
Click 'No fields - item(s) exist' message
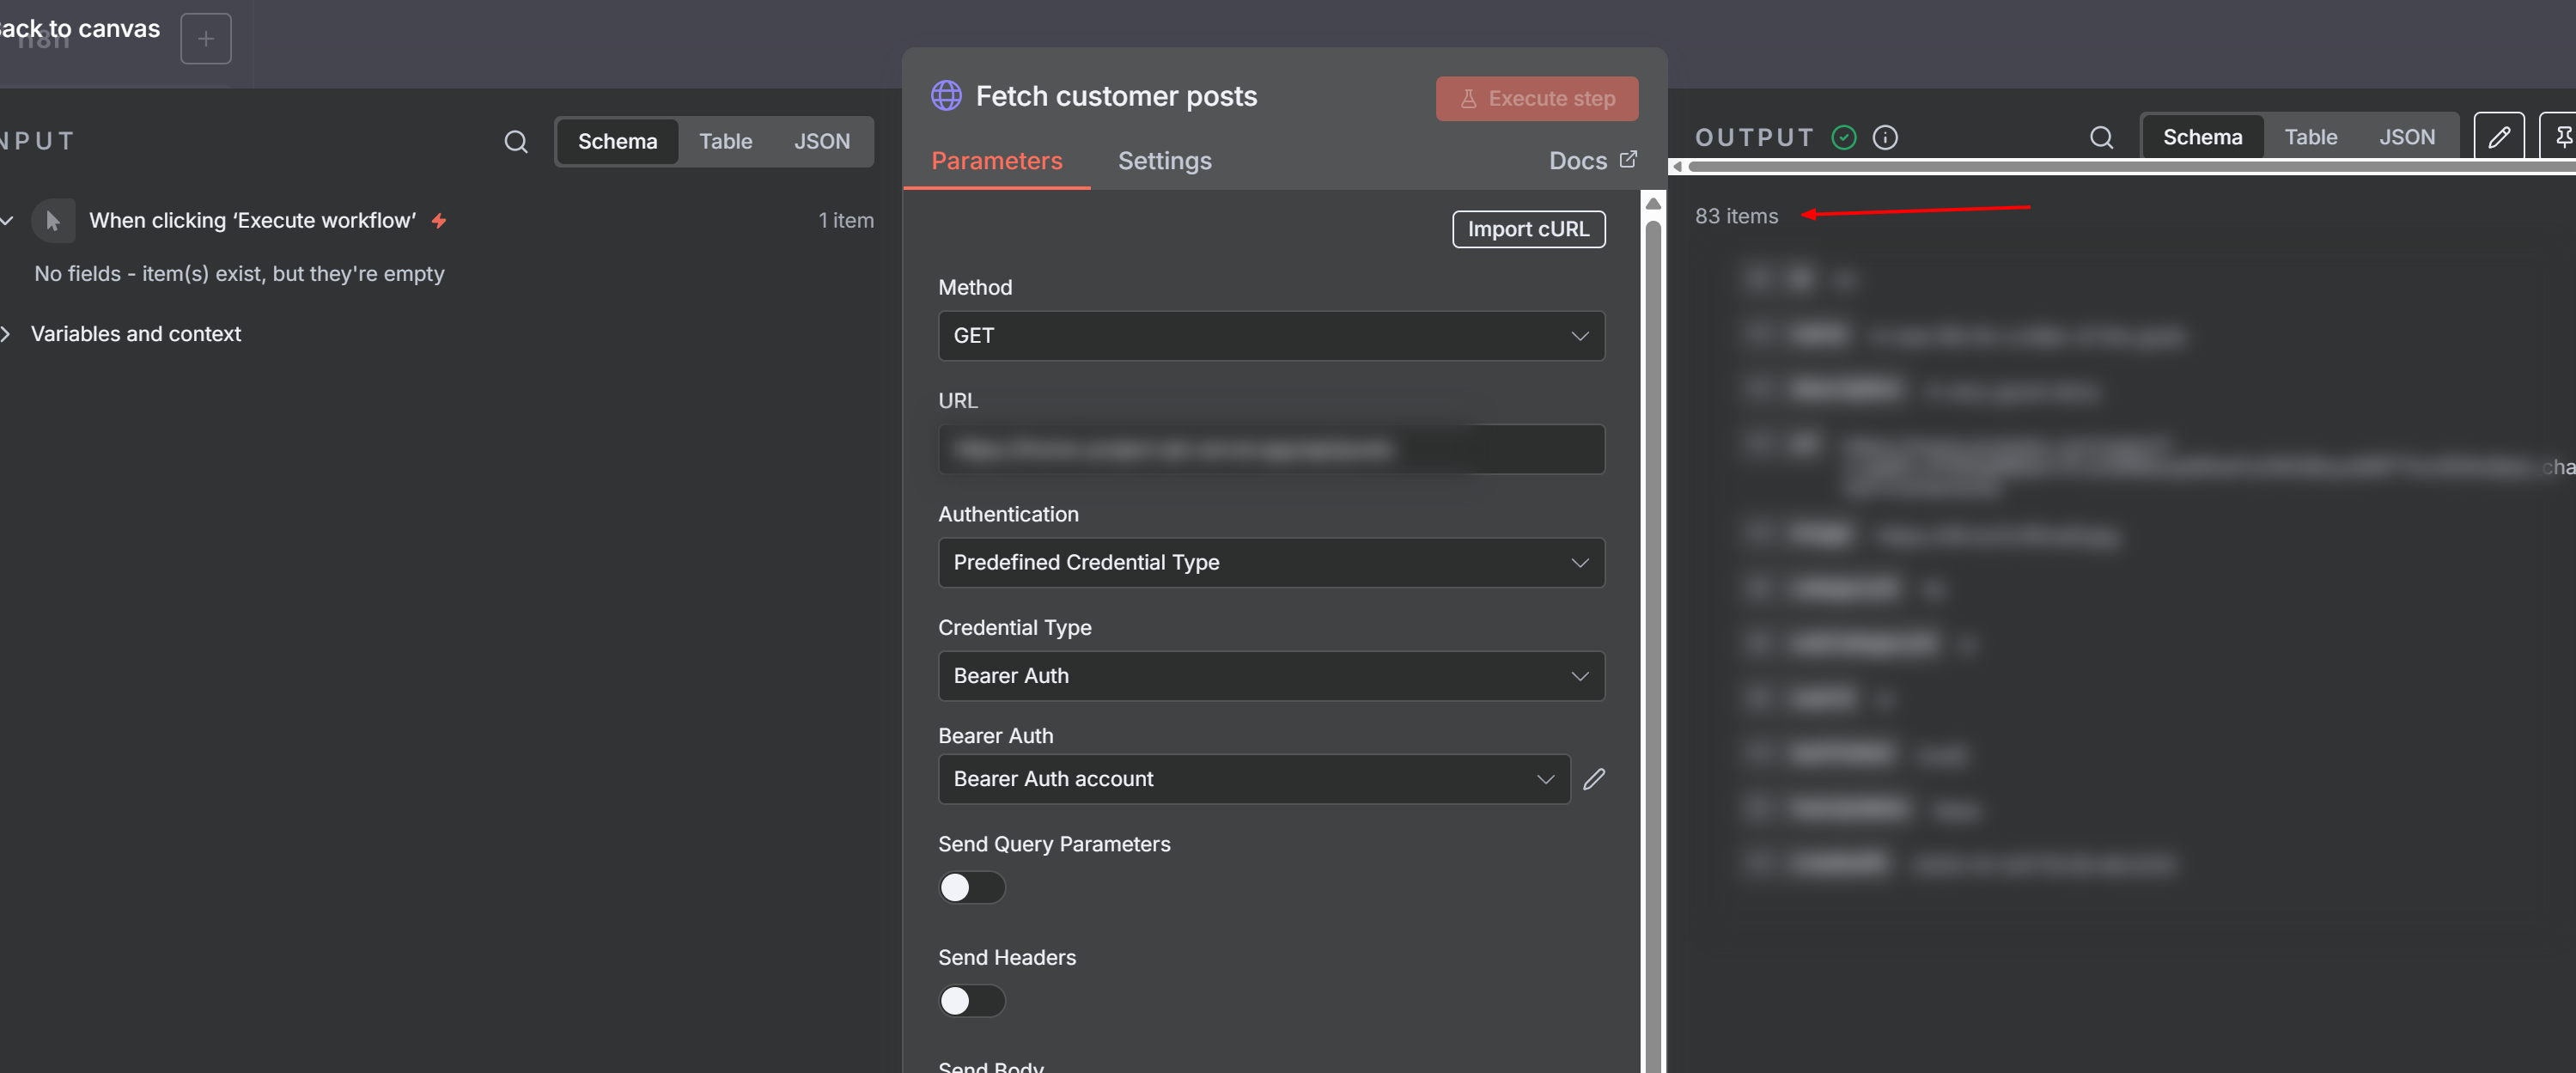(239, 274)
